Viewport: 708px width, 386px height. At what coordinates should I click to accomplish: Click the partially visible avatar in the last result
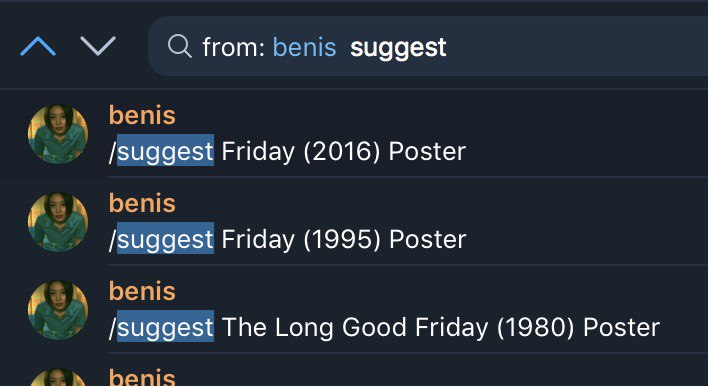(x=58, y=377)
